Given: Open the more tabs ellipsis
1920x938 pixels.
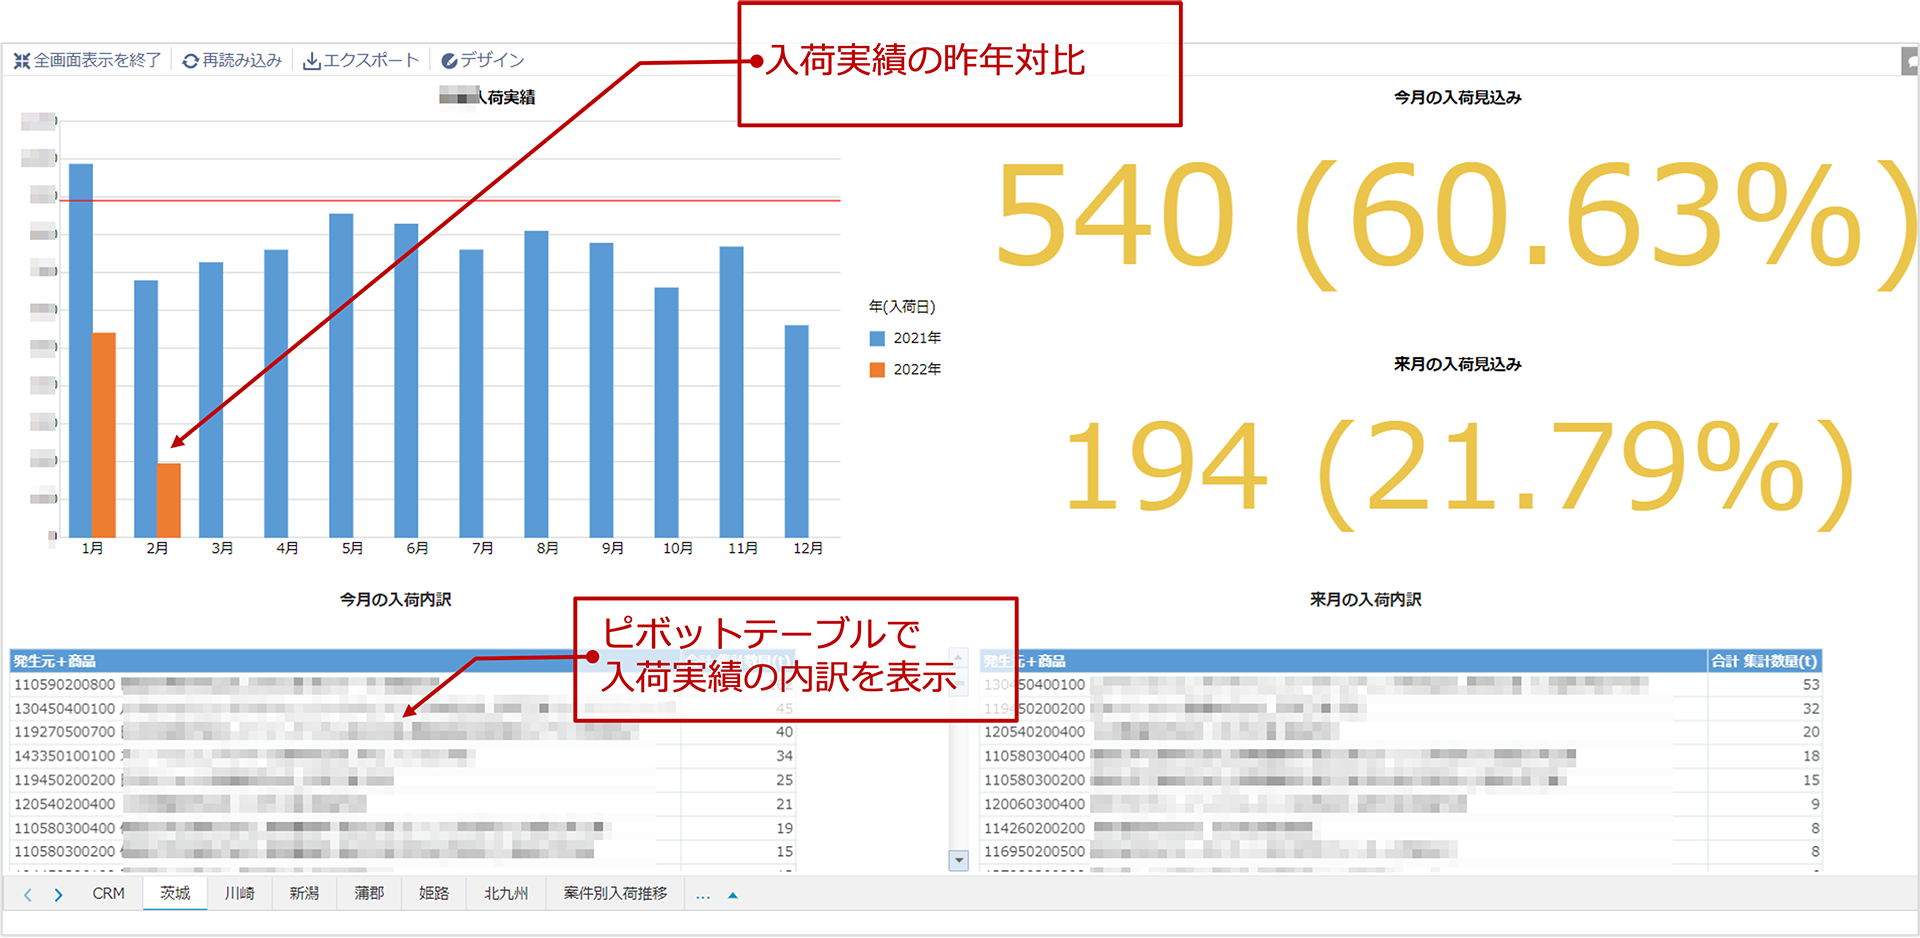Looking at the screenshot, I should tap(703, 895).
